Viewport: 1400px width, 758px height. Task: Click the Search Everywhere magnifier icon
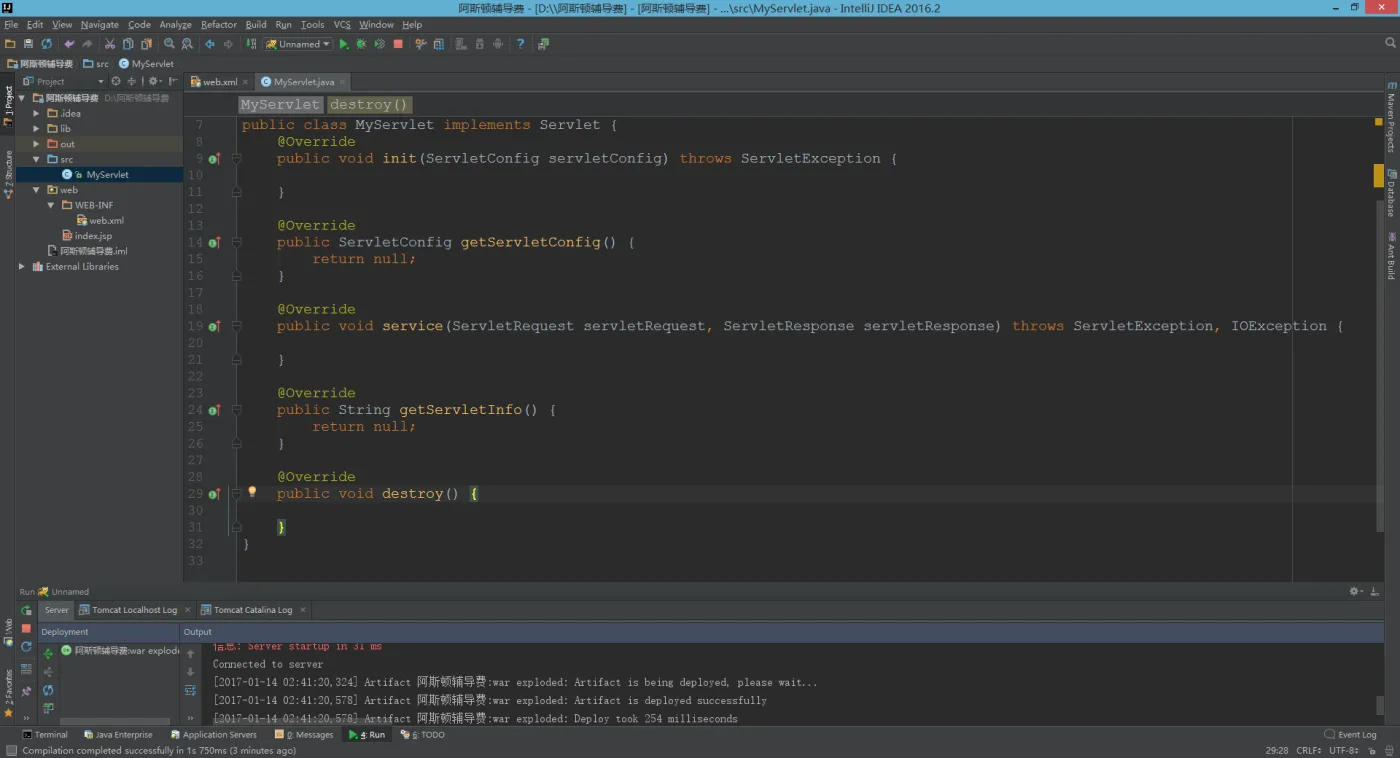[1390, 43]
